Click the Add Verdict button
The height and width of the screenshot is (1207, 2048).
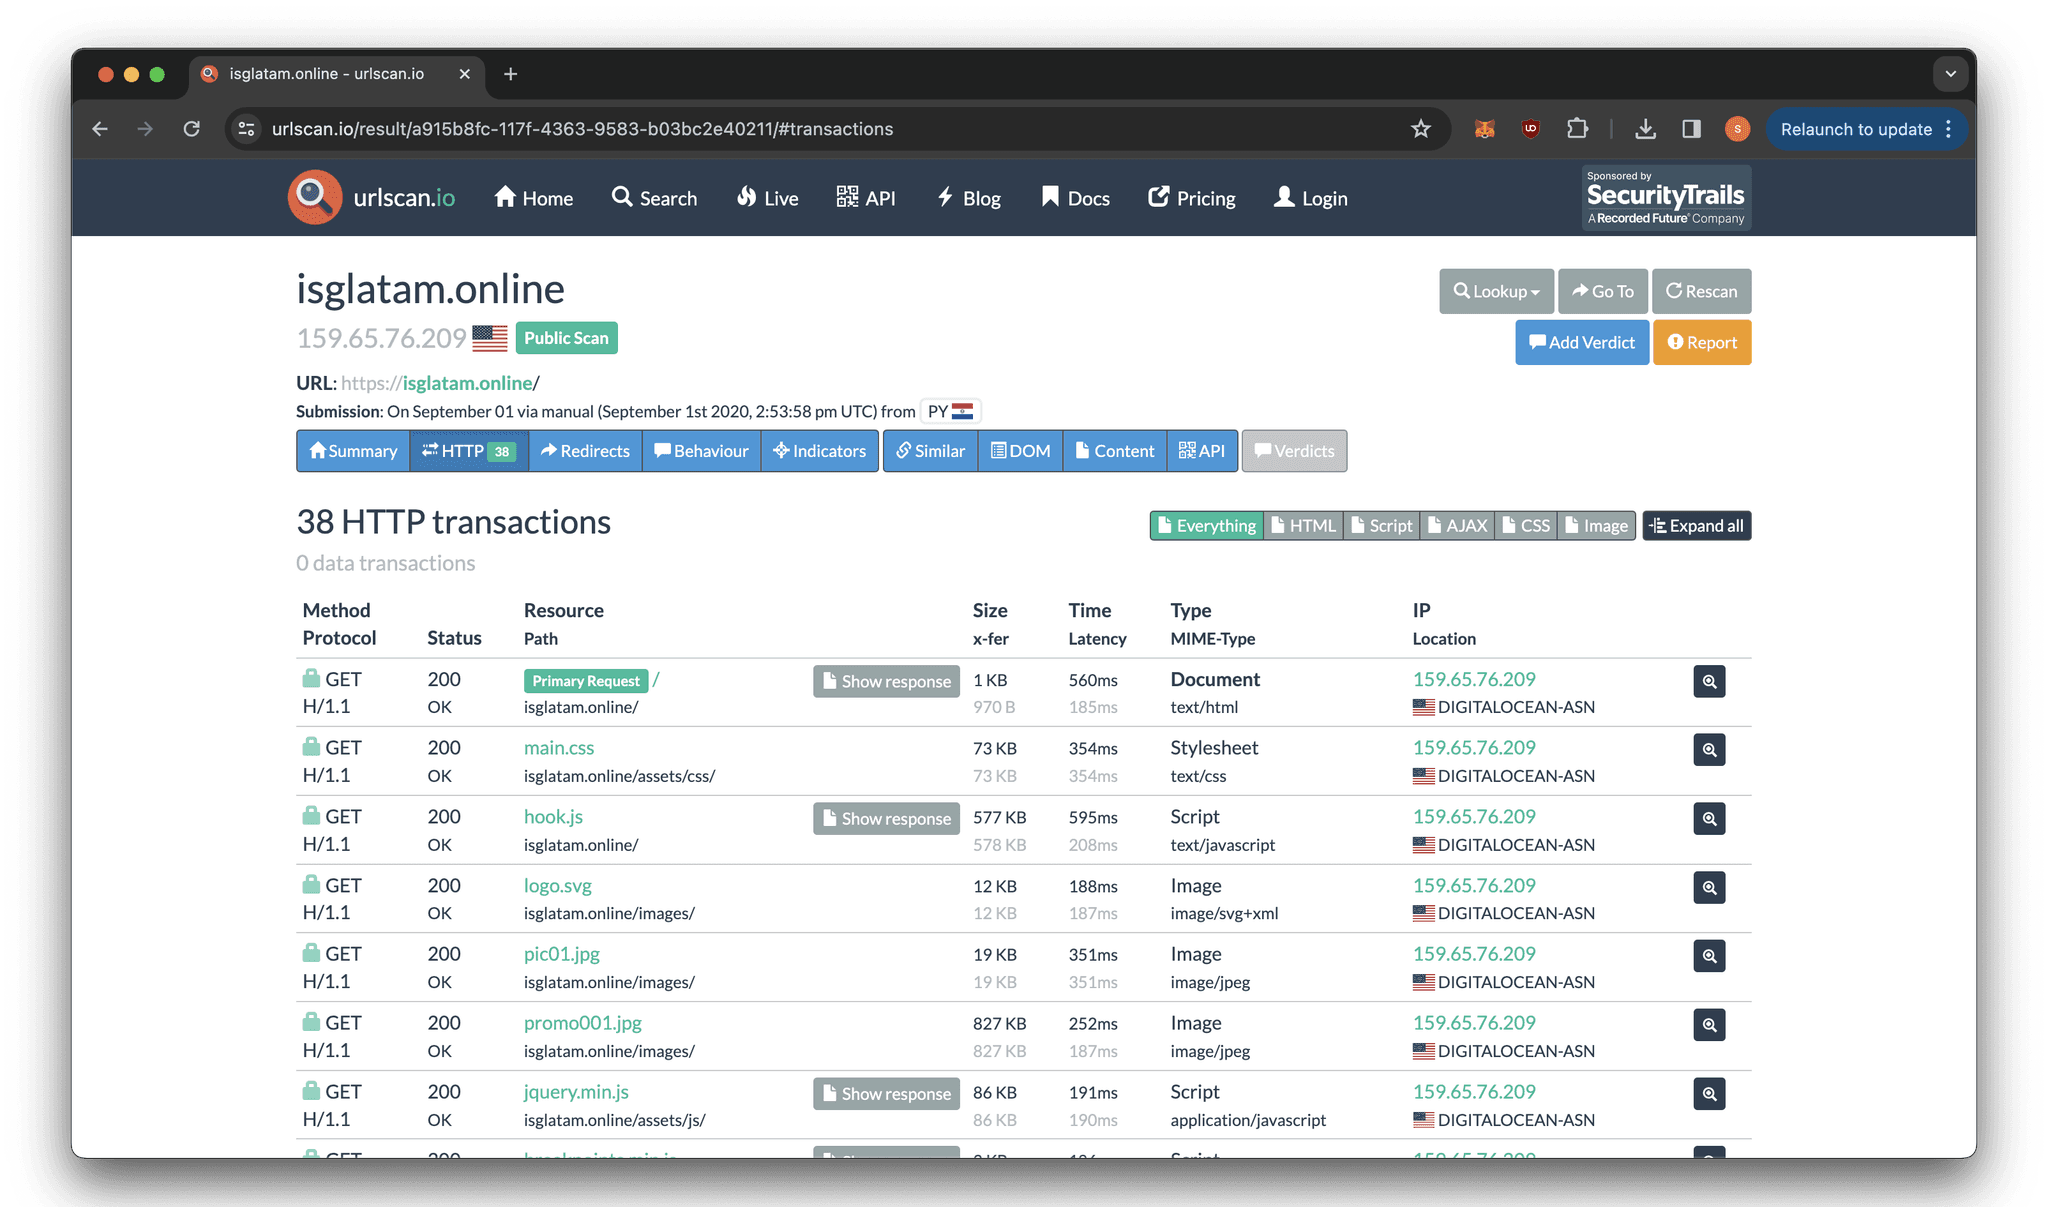tap(1581, 342)
